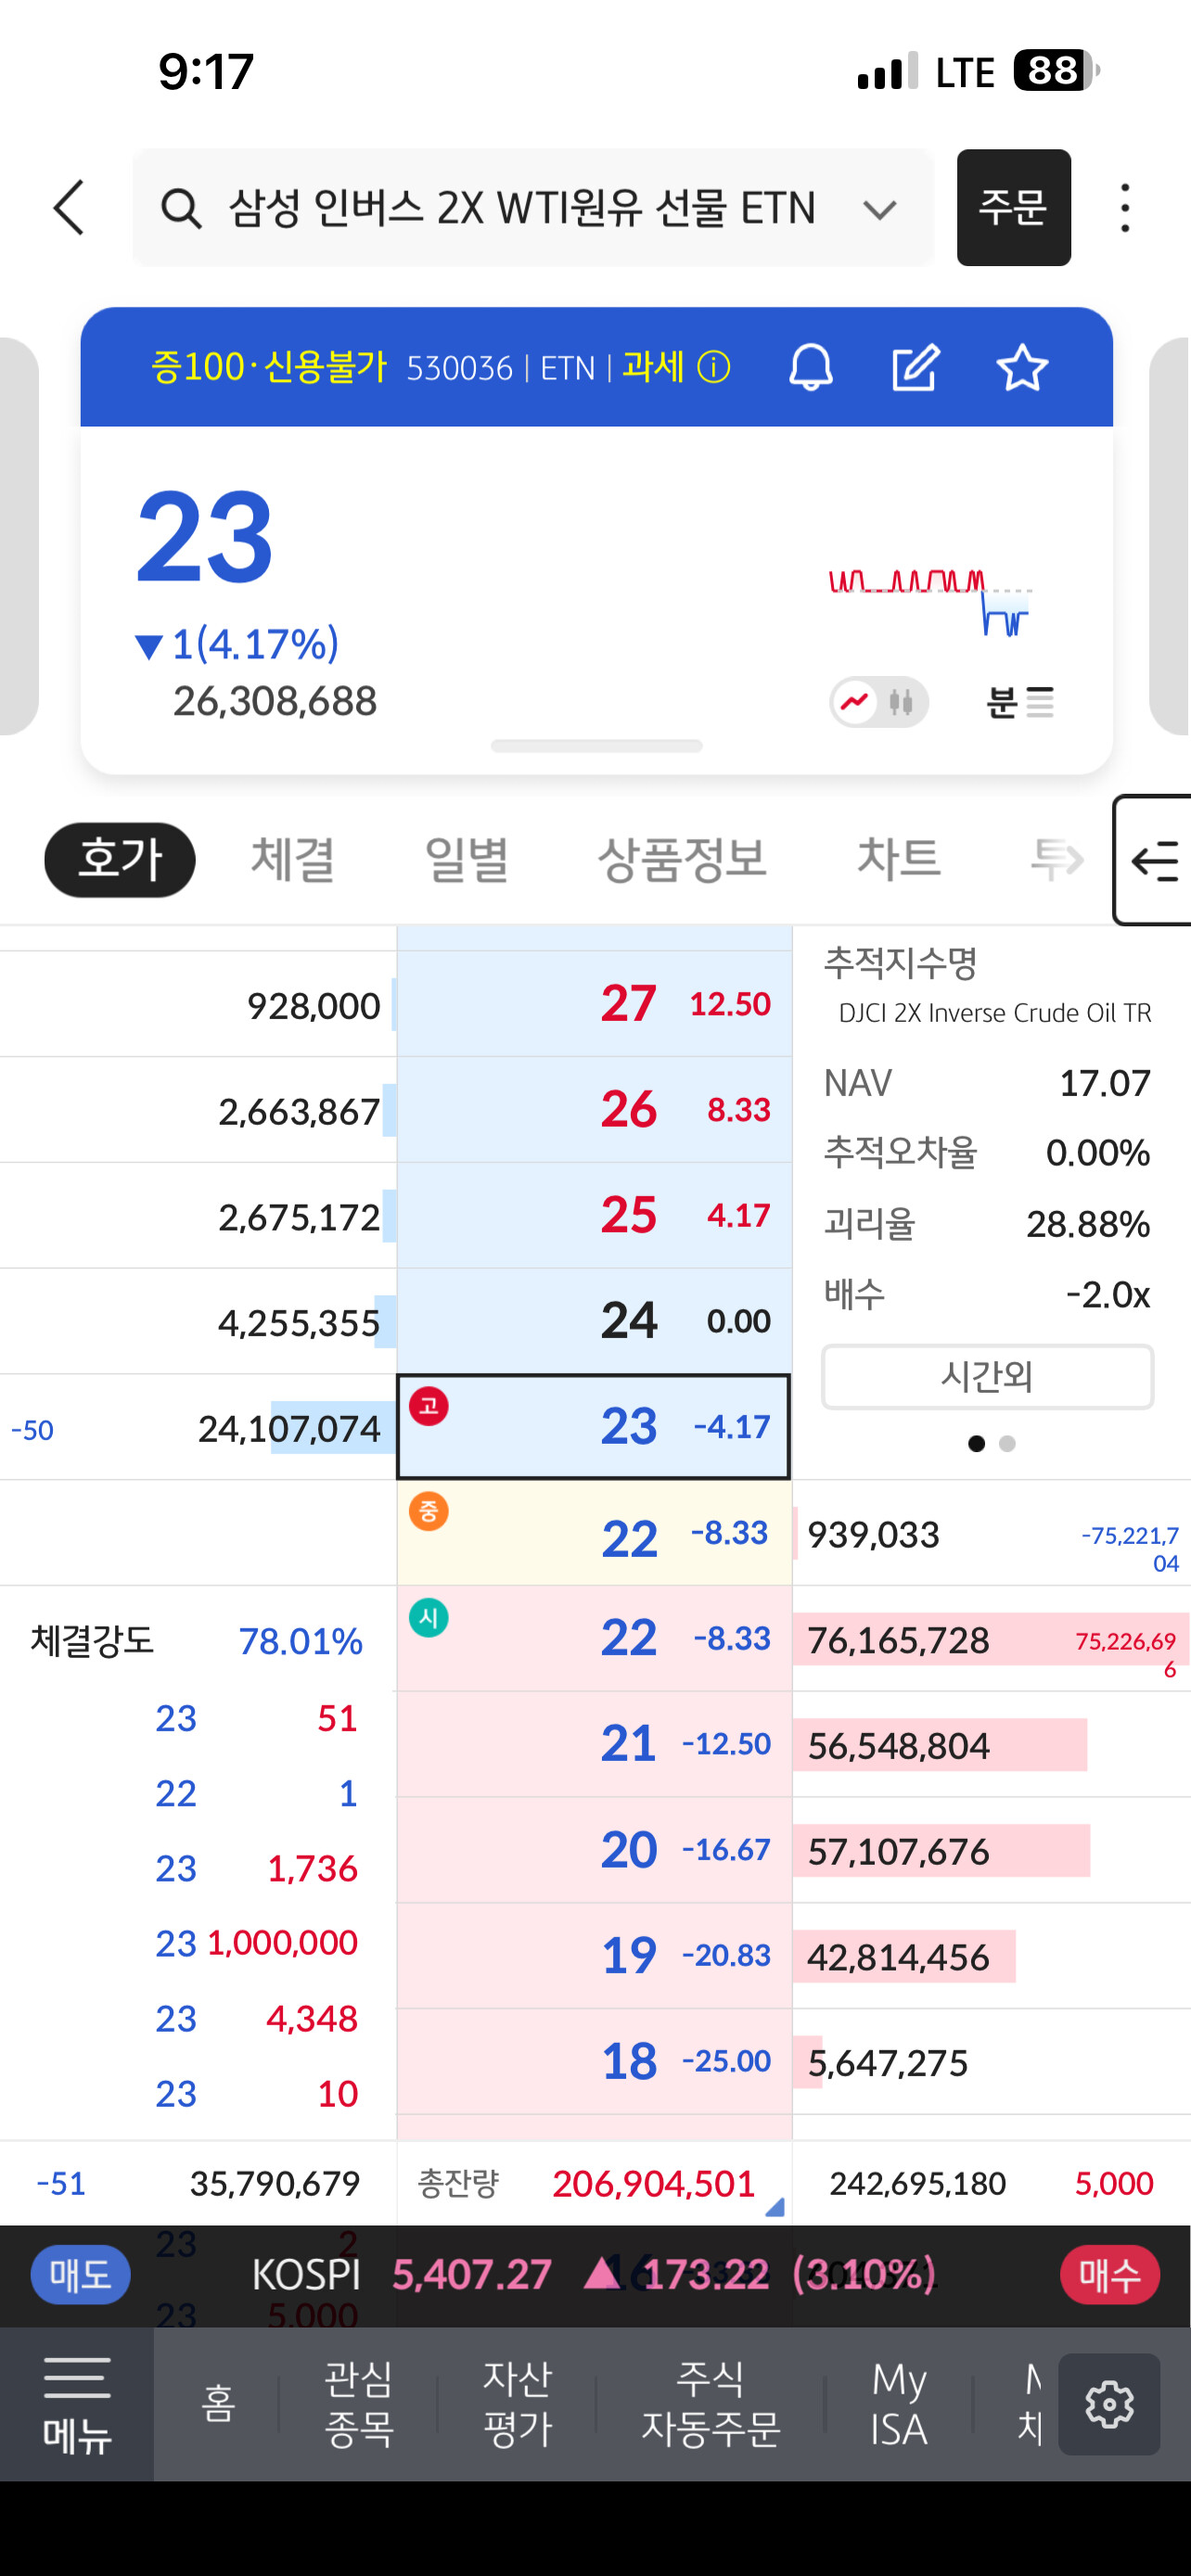Select bid price 19 row
This screenshot has height=2576, width=1191.
click(594, 1956)
